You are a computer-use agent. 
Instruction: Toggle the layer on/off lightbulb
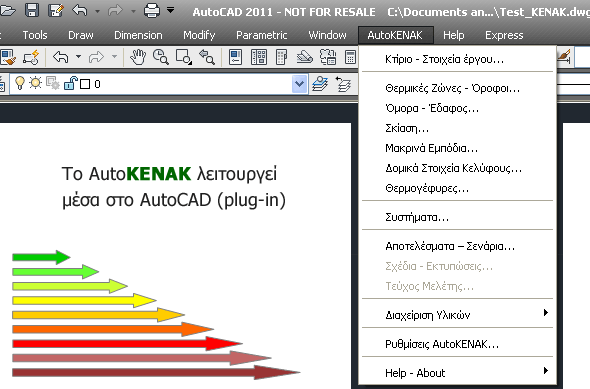tap(20, 83)
